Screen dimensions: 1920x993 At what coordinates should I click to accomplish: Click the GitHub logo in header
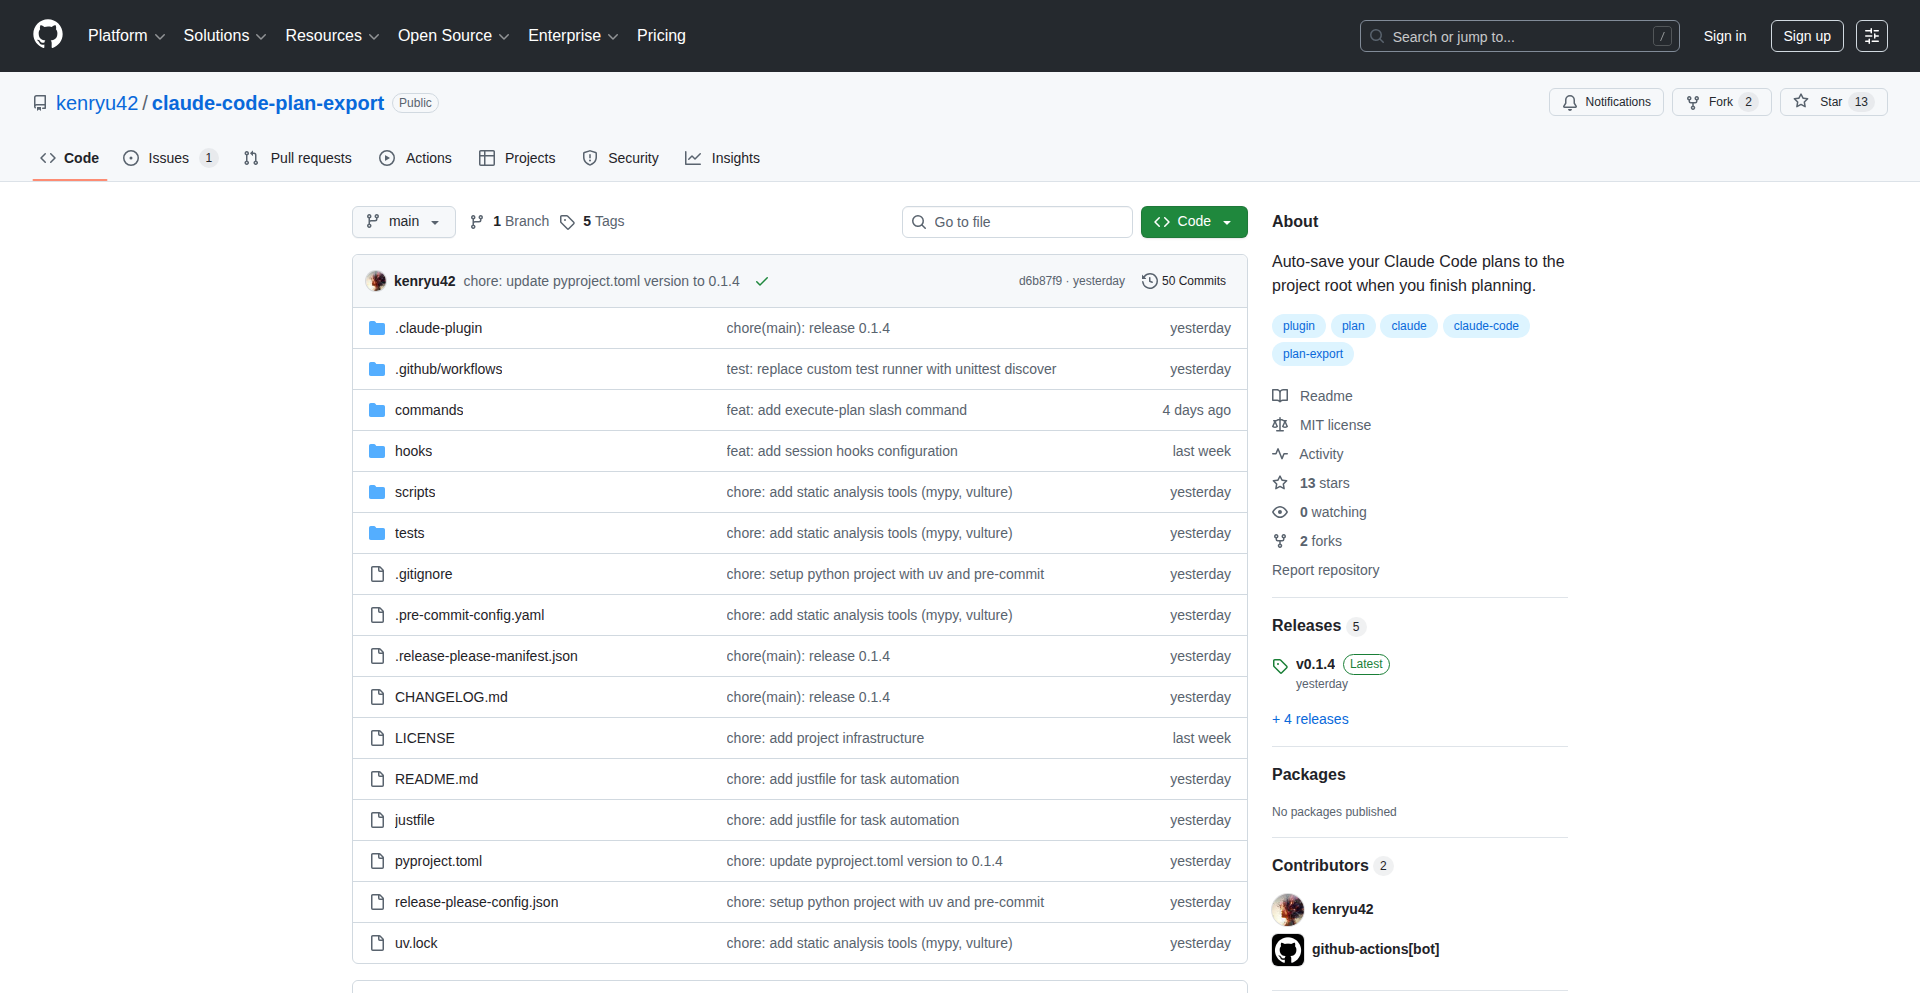pyautogui.click(x=48, y=35)
